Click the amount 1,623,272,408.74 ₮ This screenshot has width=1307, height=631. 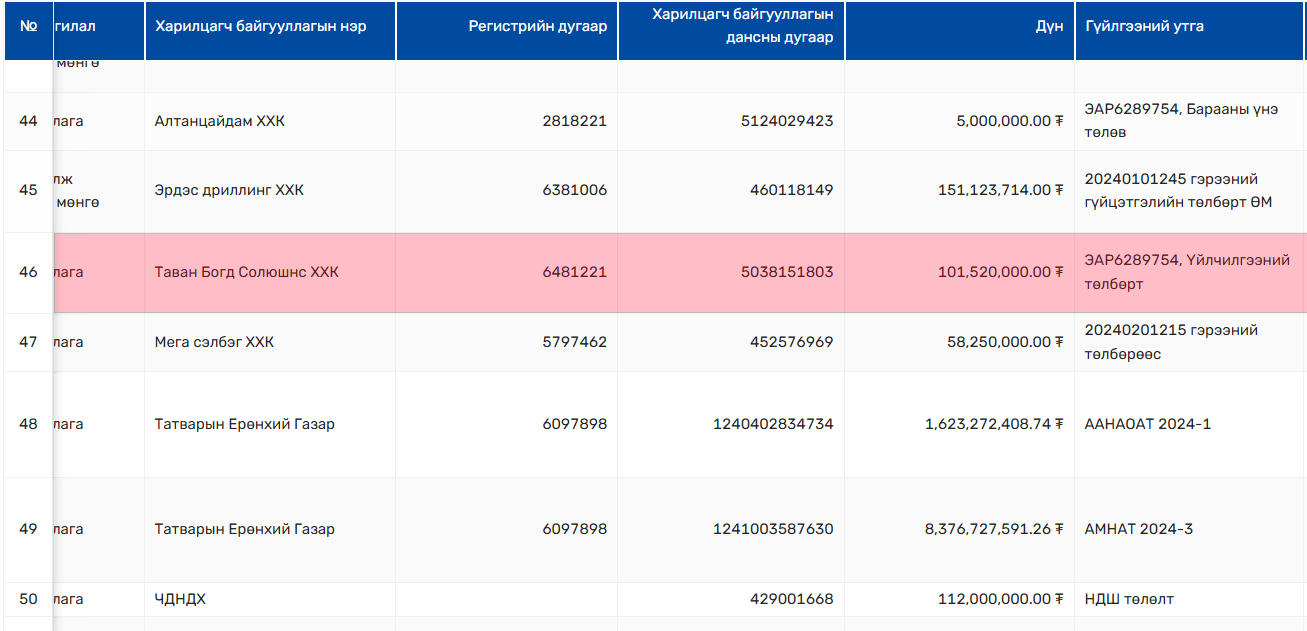pos(994,424)
